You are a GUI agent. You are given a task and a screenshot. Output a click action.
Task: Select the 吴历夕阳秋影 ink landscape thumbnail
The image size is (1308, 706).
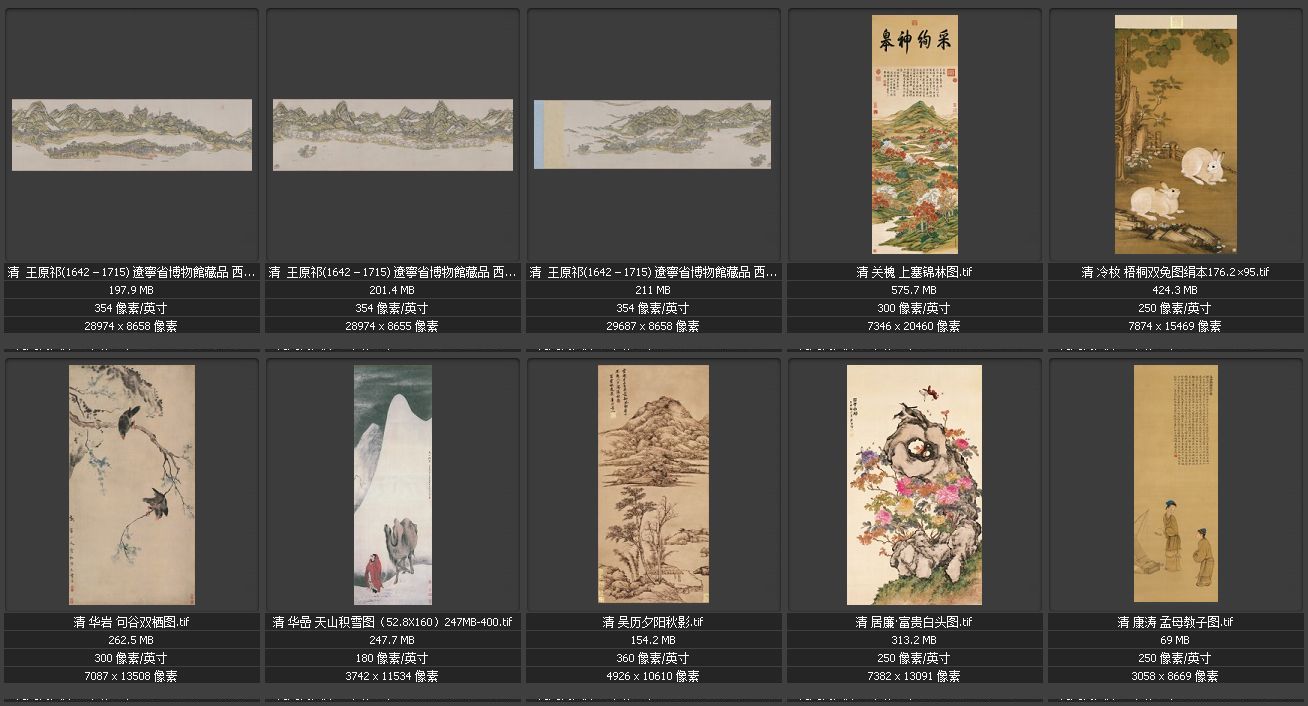[x=653, y=484]
